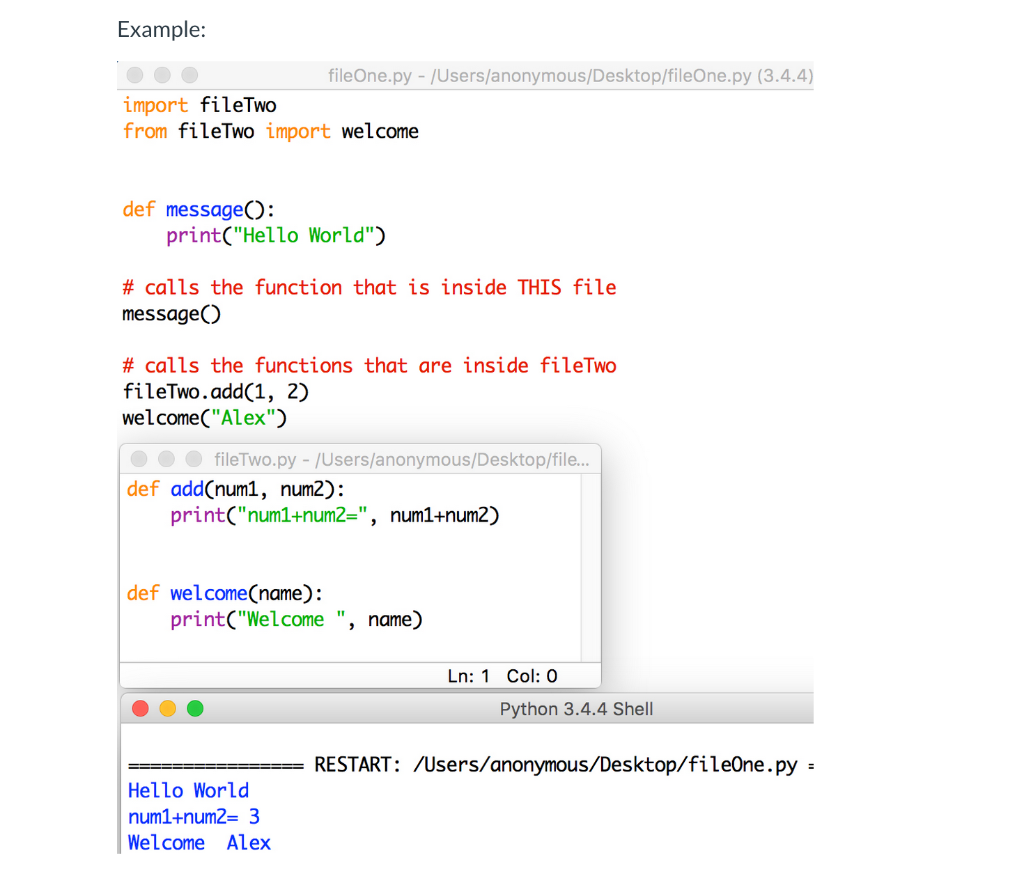
Task: Activate the Python 3.4.4 Shell title bar
Action: (575, 708)
